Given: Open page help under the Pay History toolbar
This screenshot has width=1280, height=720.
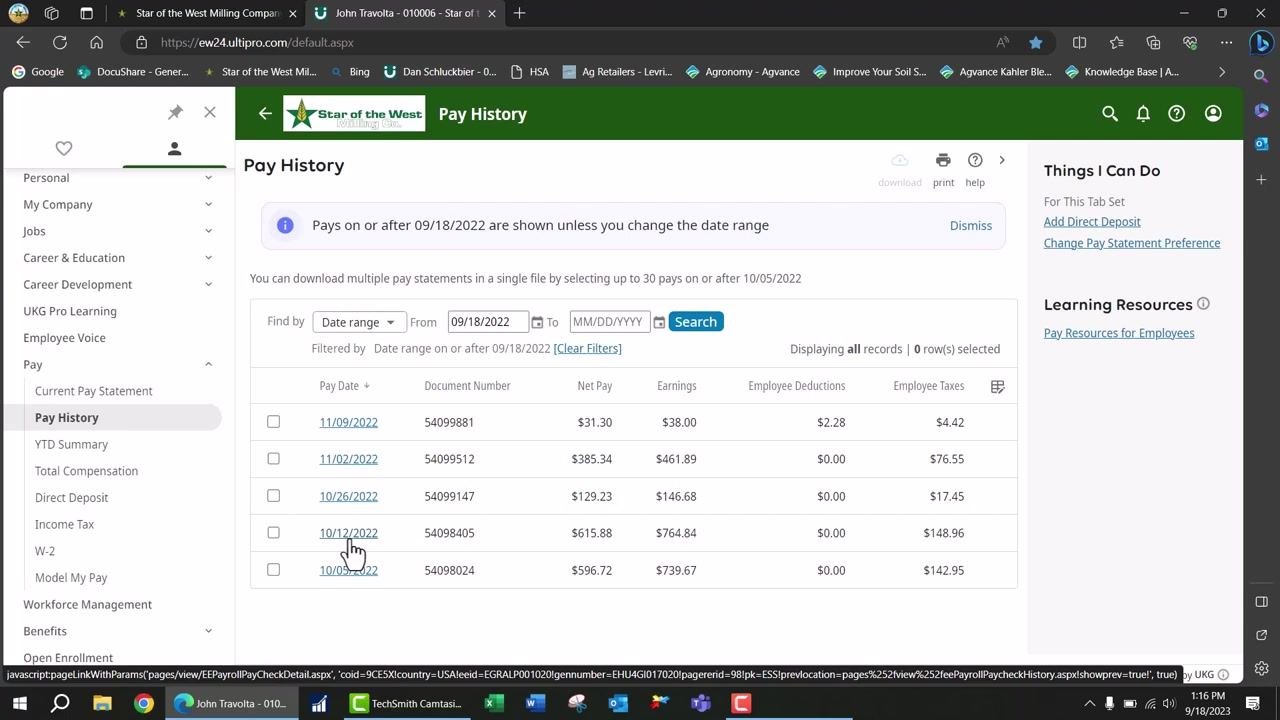Looking at the screenshot, I should point(975,169).
